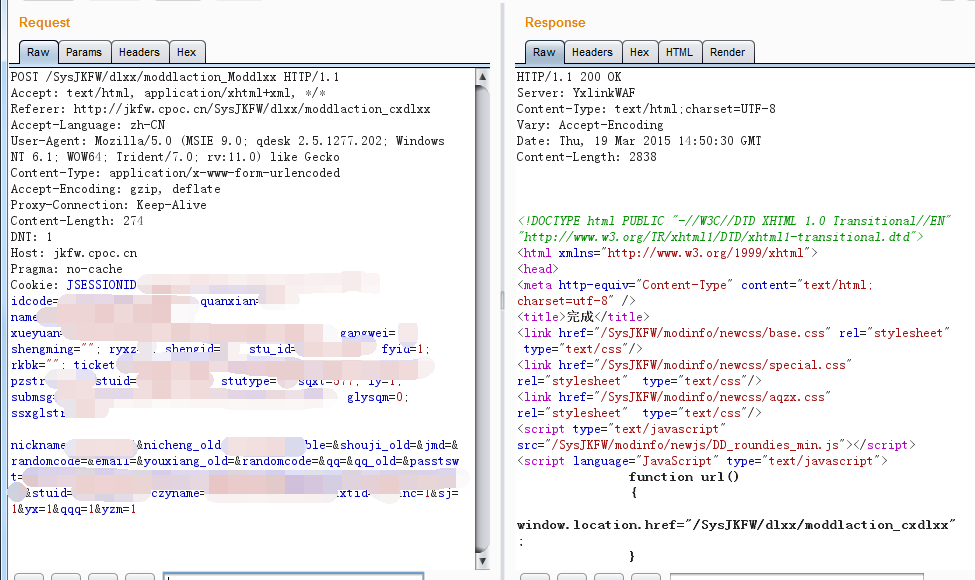Click the 'Date: Thu, 19 Mar 2015' line

[x=639, y=141]
